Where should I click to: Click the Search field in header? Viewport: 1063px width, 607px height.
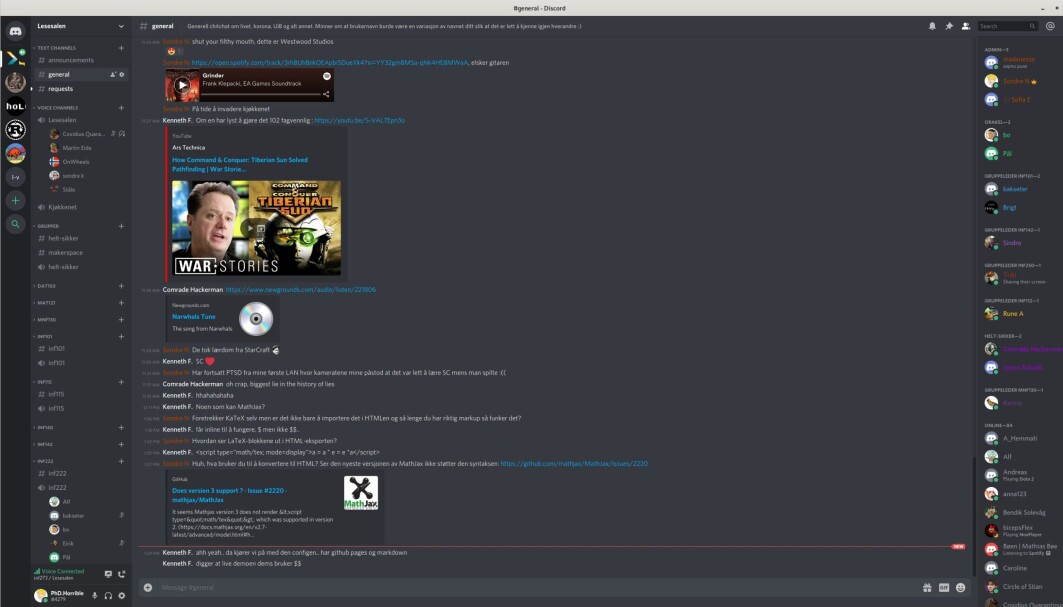(1007, 26)
